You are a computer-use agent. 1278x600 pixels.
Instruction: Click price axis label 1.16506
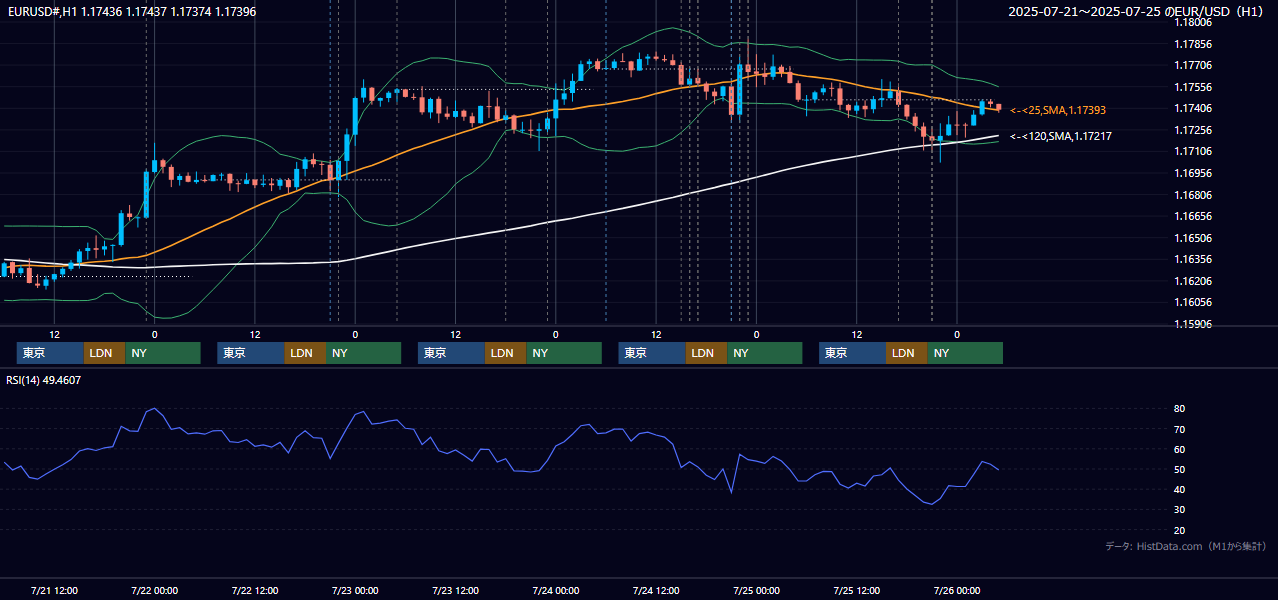pos(1193,238)
